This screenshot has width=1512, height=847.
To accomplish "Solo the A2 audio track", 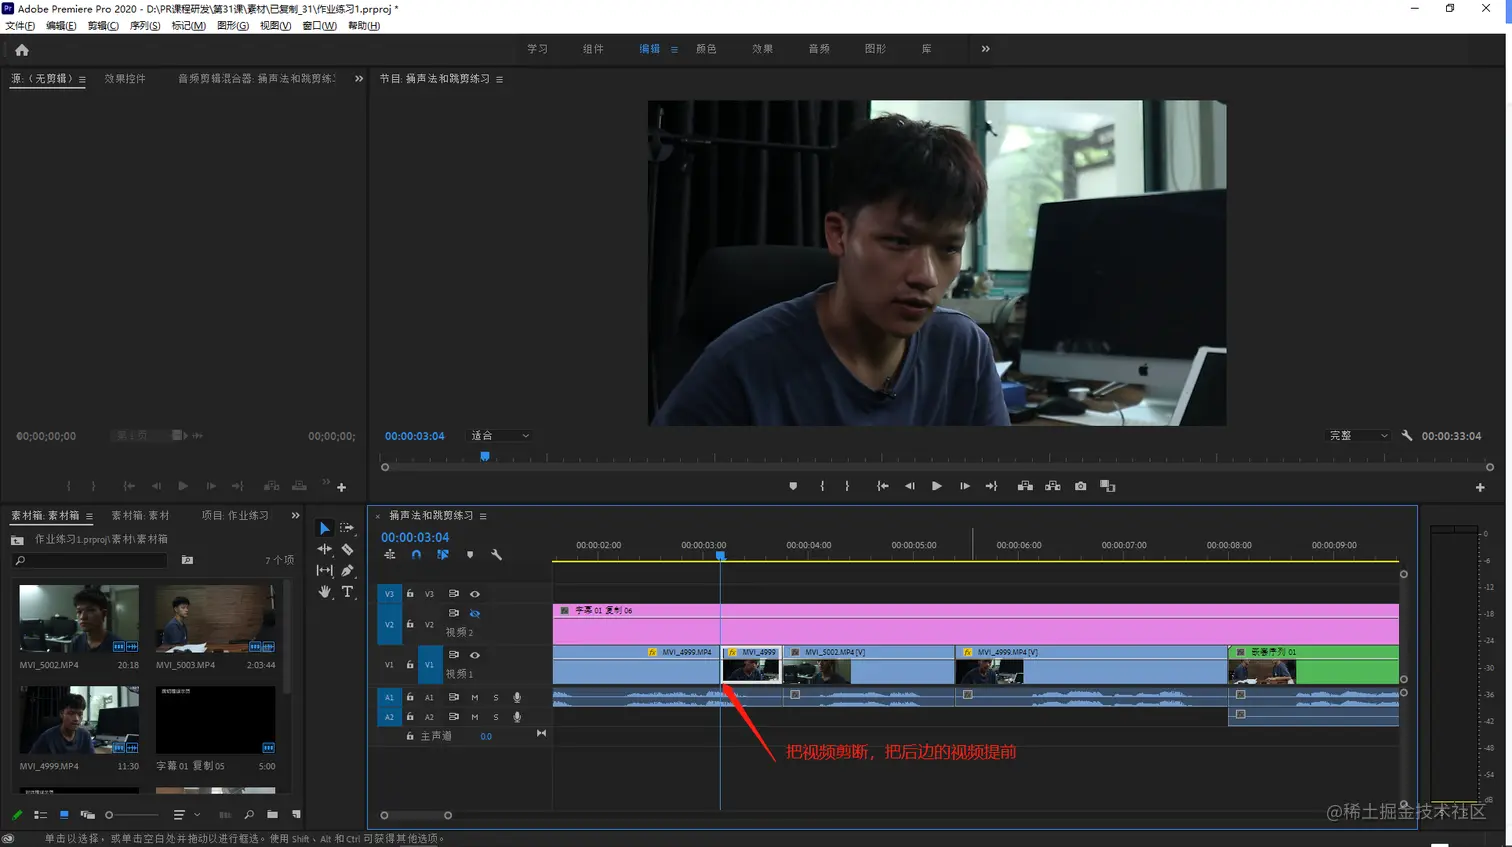I will pyautogui.click(x=496, y=717).
